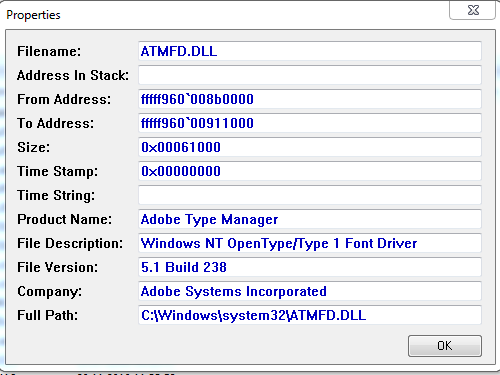Close the Properties dialog window

tap(473, 10)
